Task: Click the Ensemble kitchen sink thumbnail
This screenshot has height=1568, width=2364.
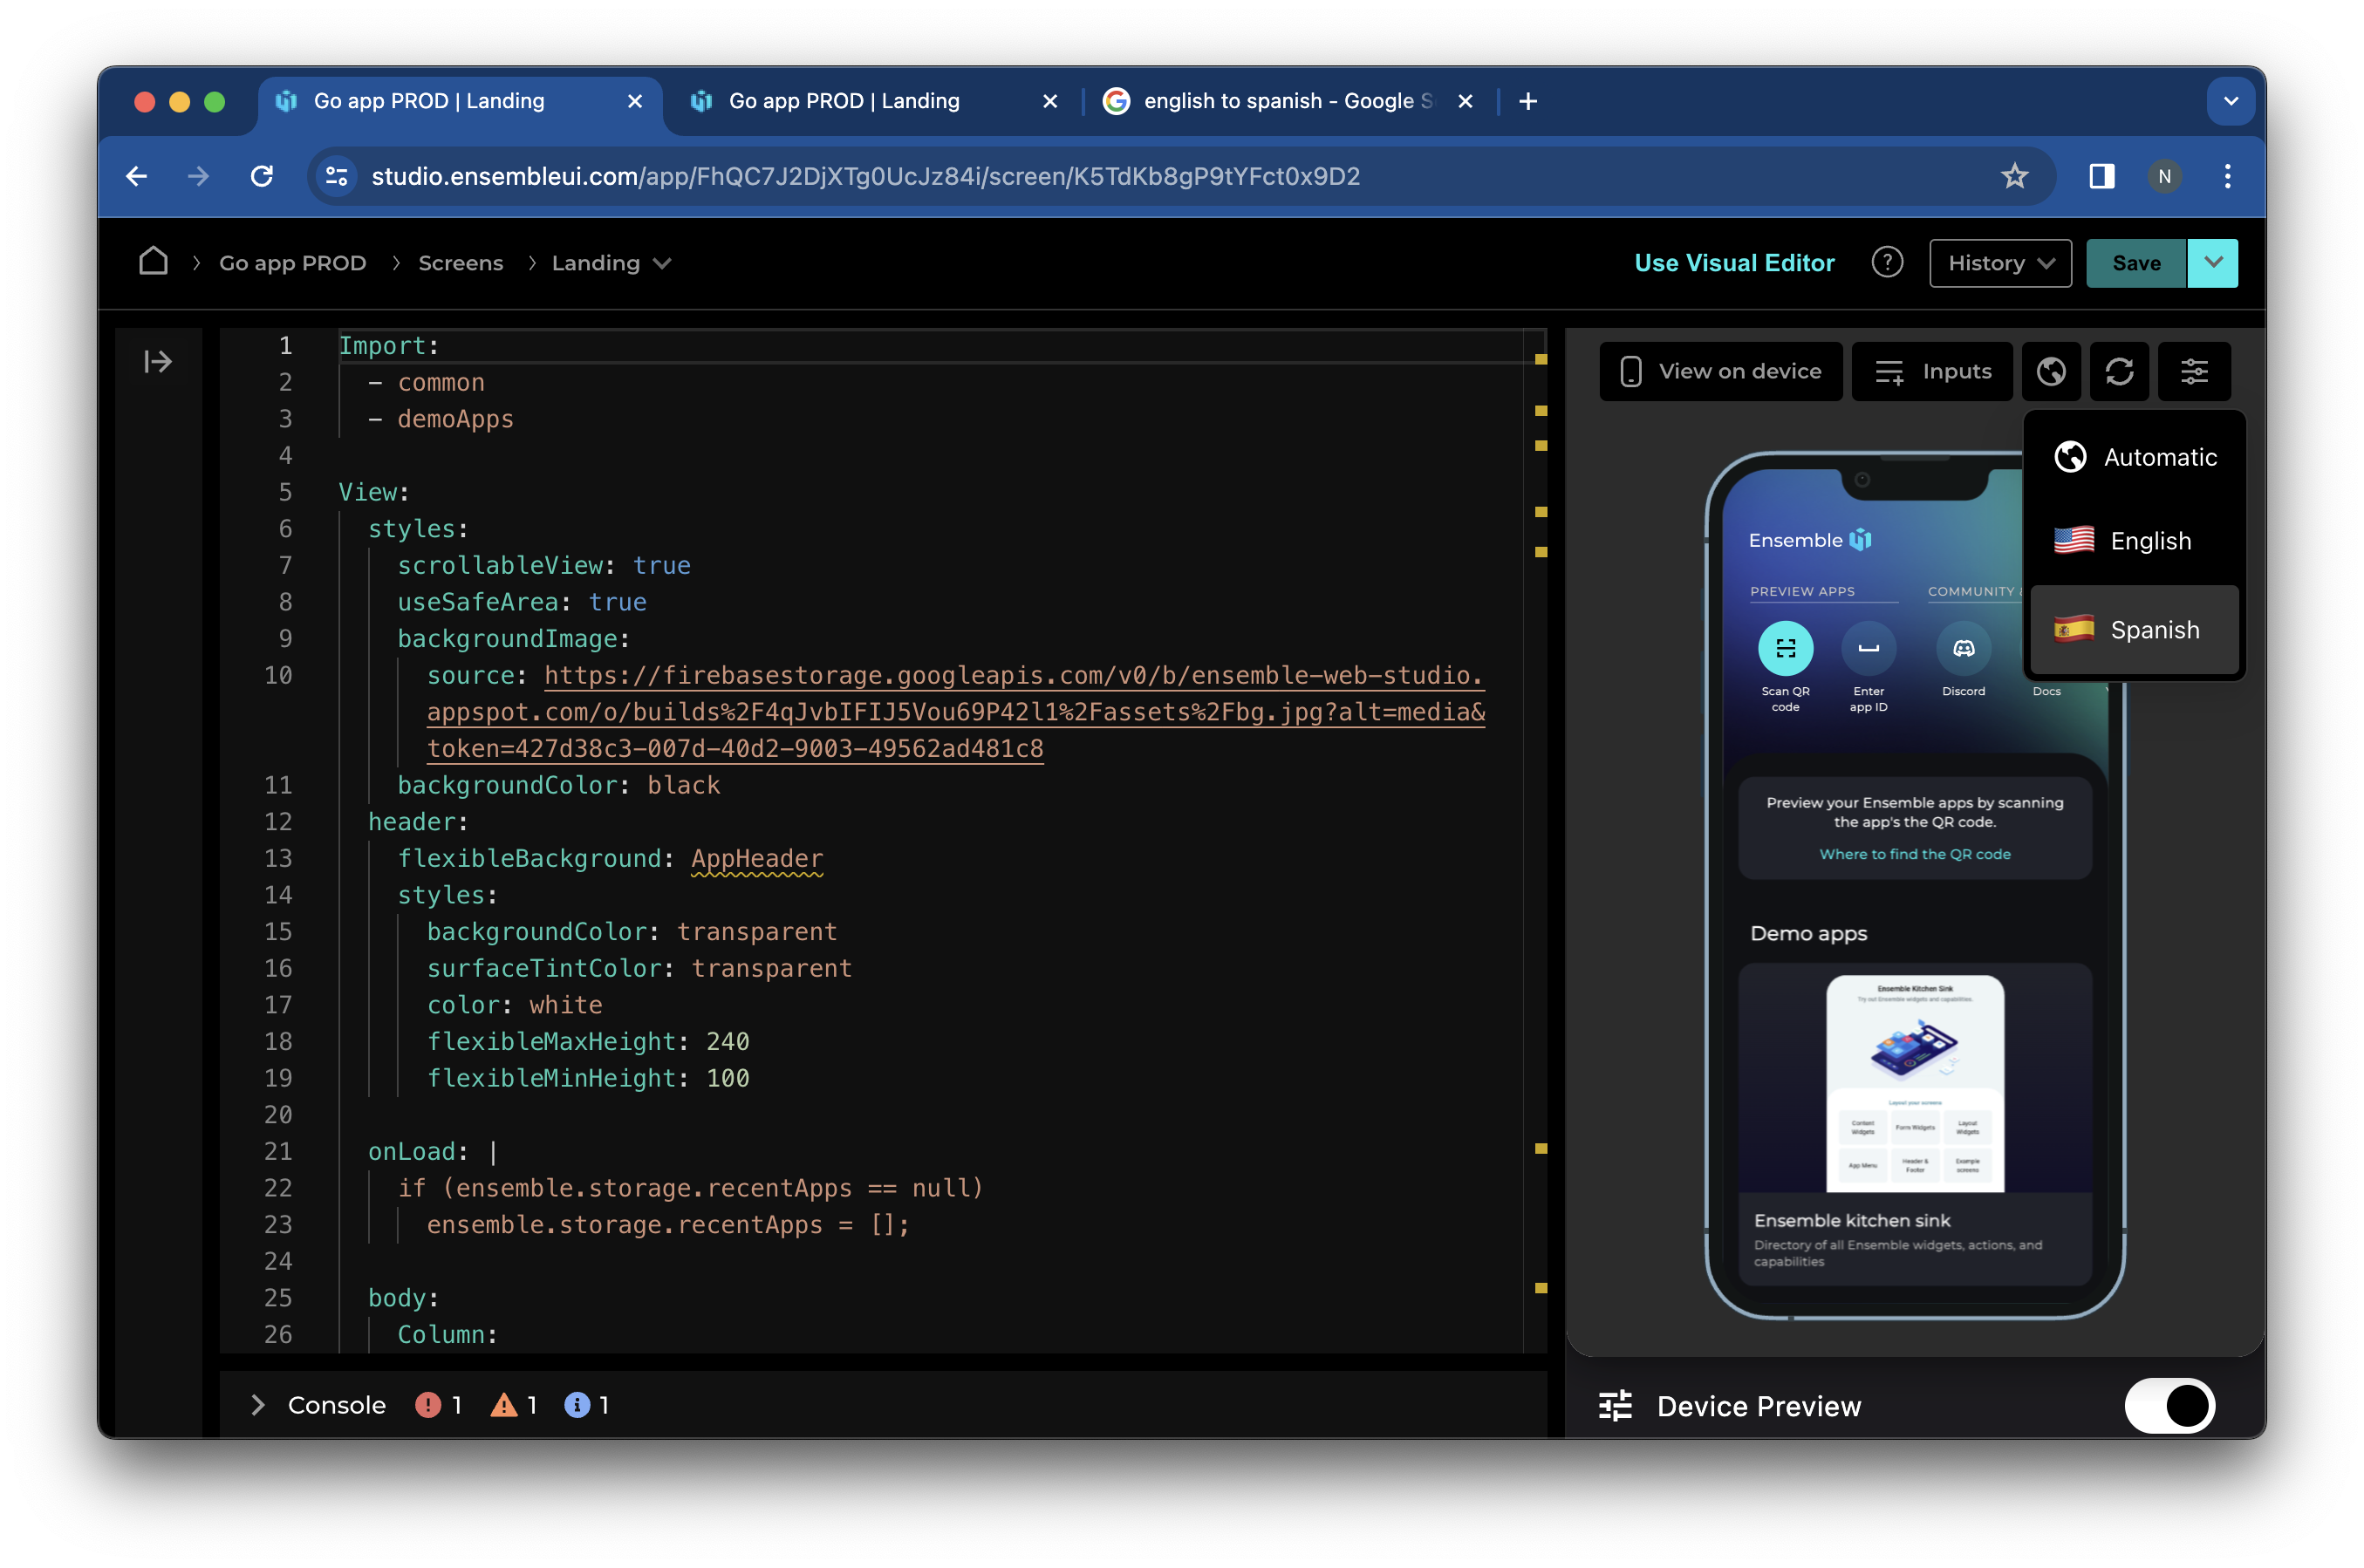Action: [x=1914, y=1083]
